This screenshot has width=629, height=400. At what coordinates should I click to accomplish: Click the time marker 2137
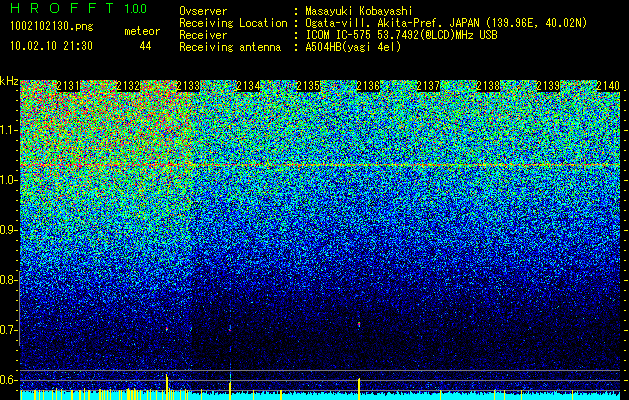[x=428, y=86]
